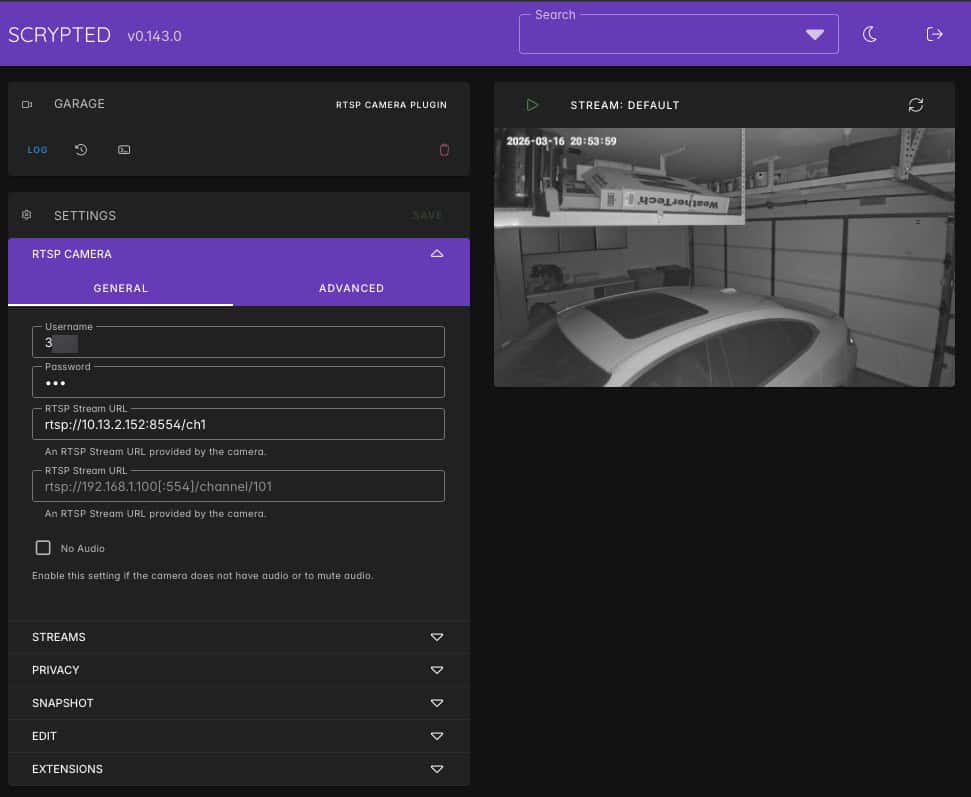Enable the No Audio checkbox
Image resolution: width=971 pixels, height=797 pixels.
point(43,548)
